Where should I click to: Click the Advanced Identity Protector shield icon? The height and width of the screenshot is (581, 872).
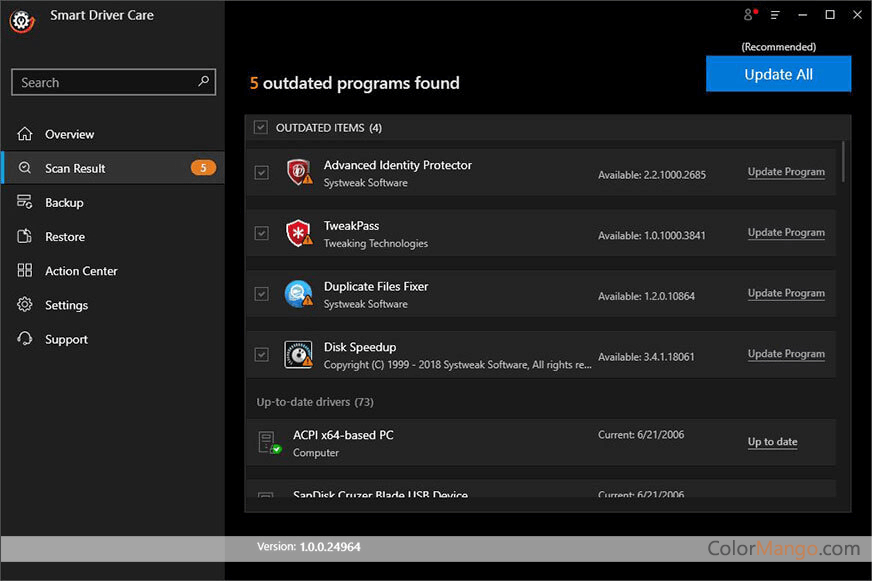click(298, 172)
